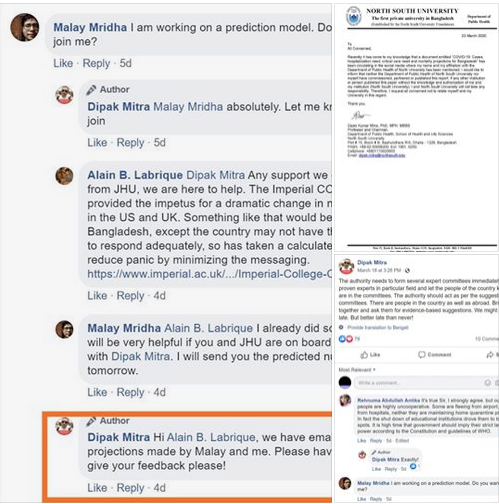Click Reply under the highlighted Dipak Mitra comment
The height and width of the screenshot is (504, 499).
pos(130,488)
